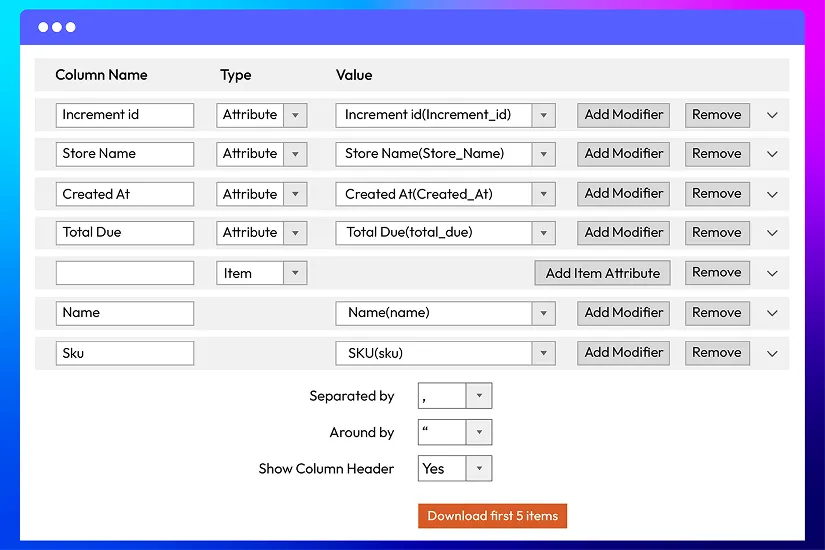Click Add Modifier for Store Name row

coord(623,154)
